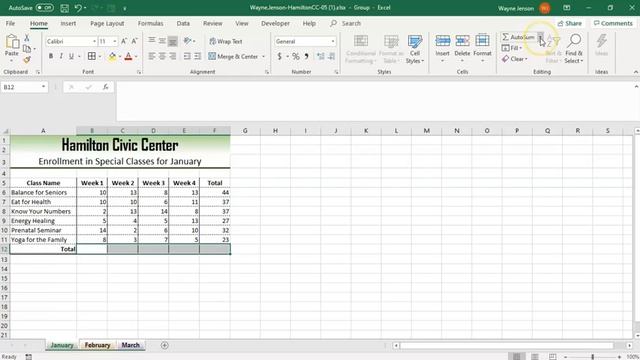Screen dimensions: 640x360
Task: Open the AutoSum dropdown arrow
Action: click(x=540, y=37)
